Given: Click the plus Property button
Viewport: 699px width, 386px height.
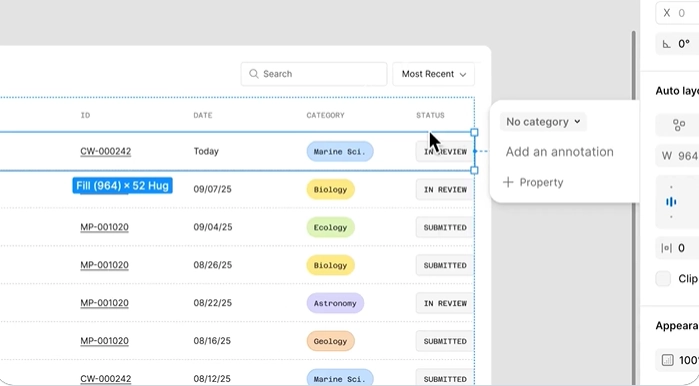Looking at the screenshot, I should (x=533, y=182).
